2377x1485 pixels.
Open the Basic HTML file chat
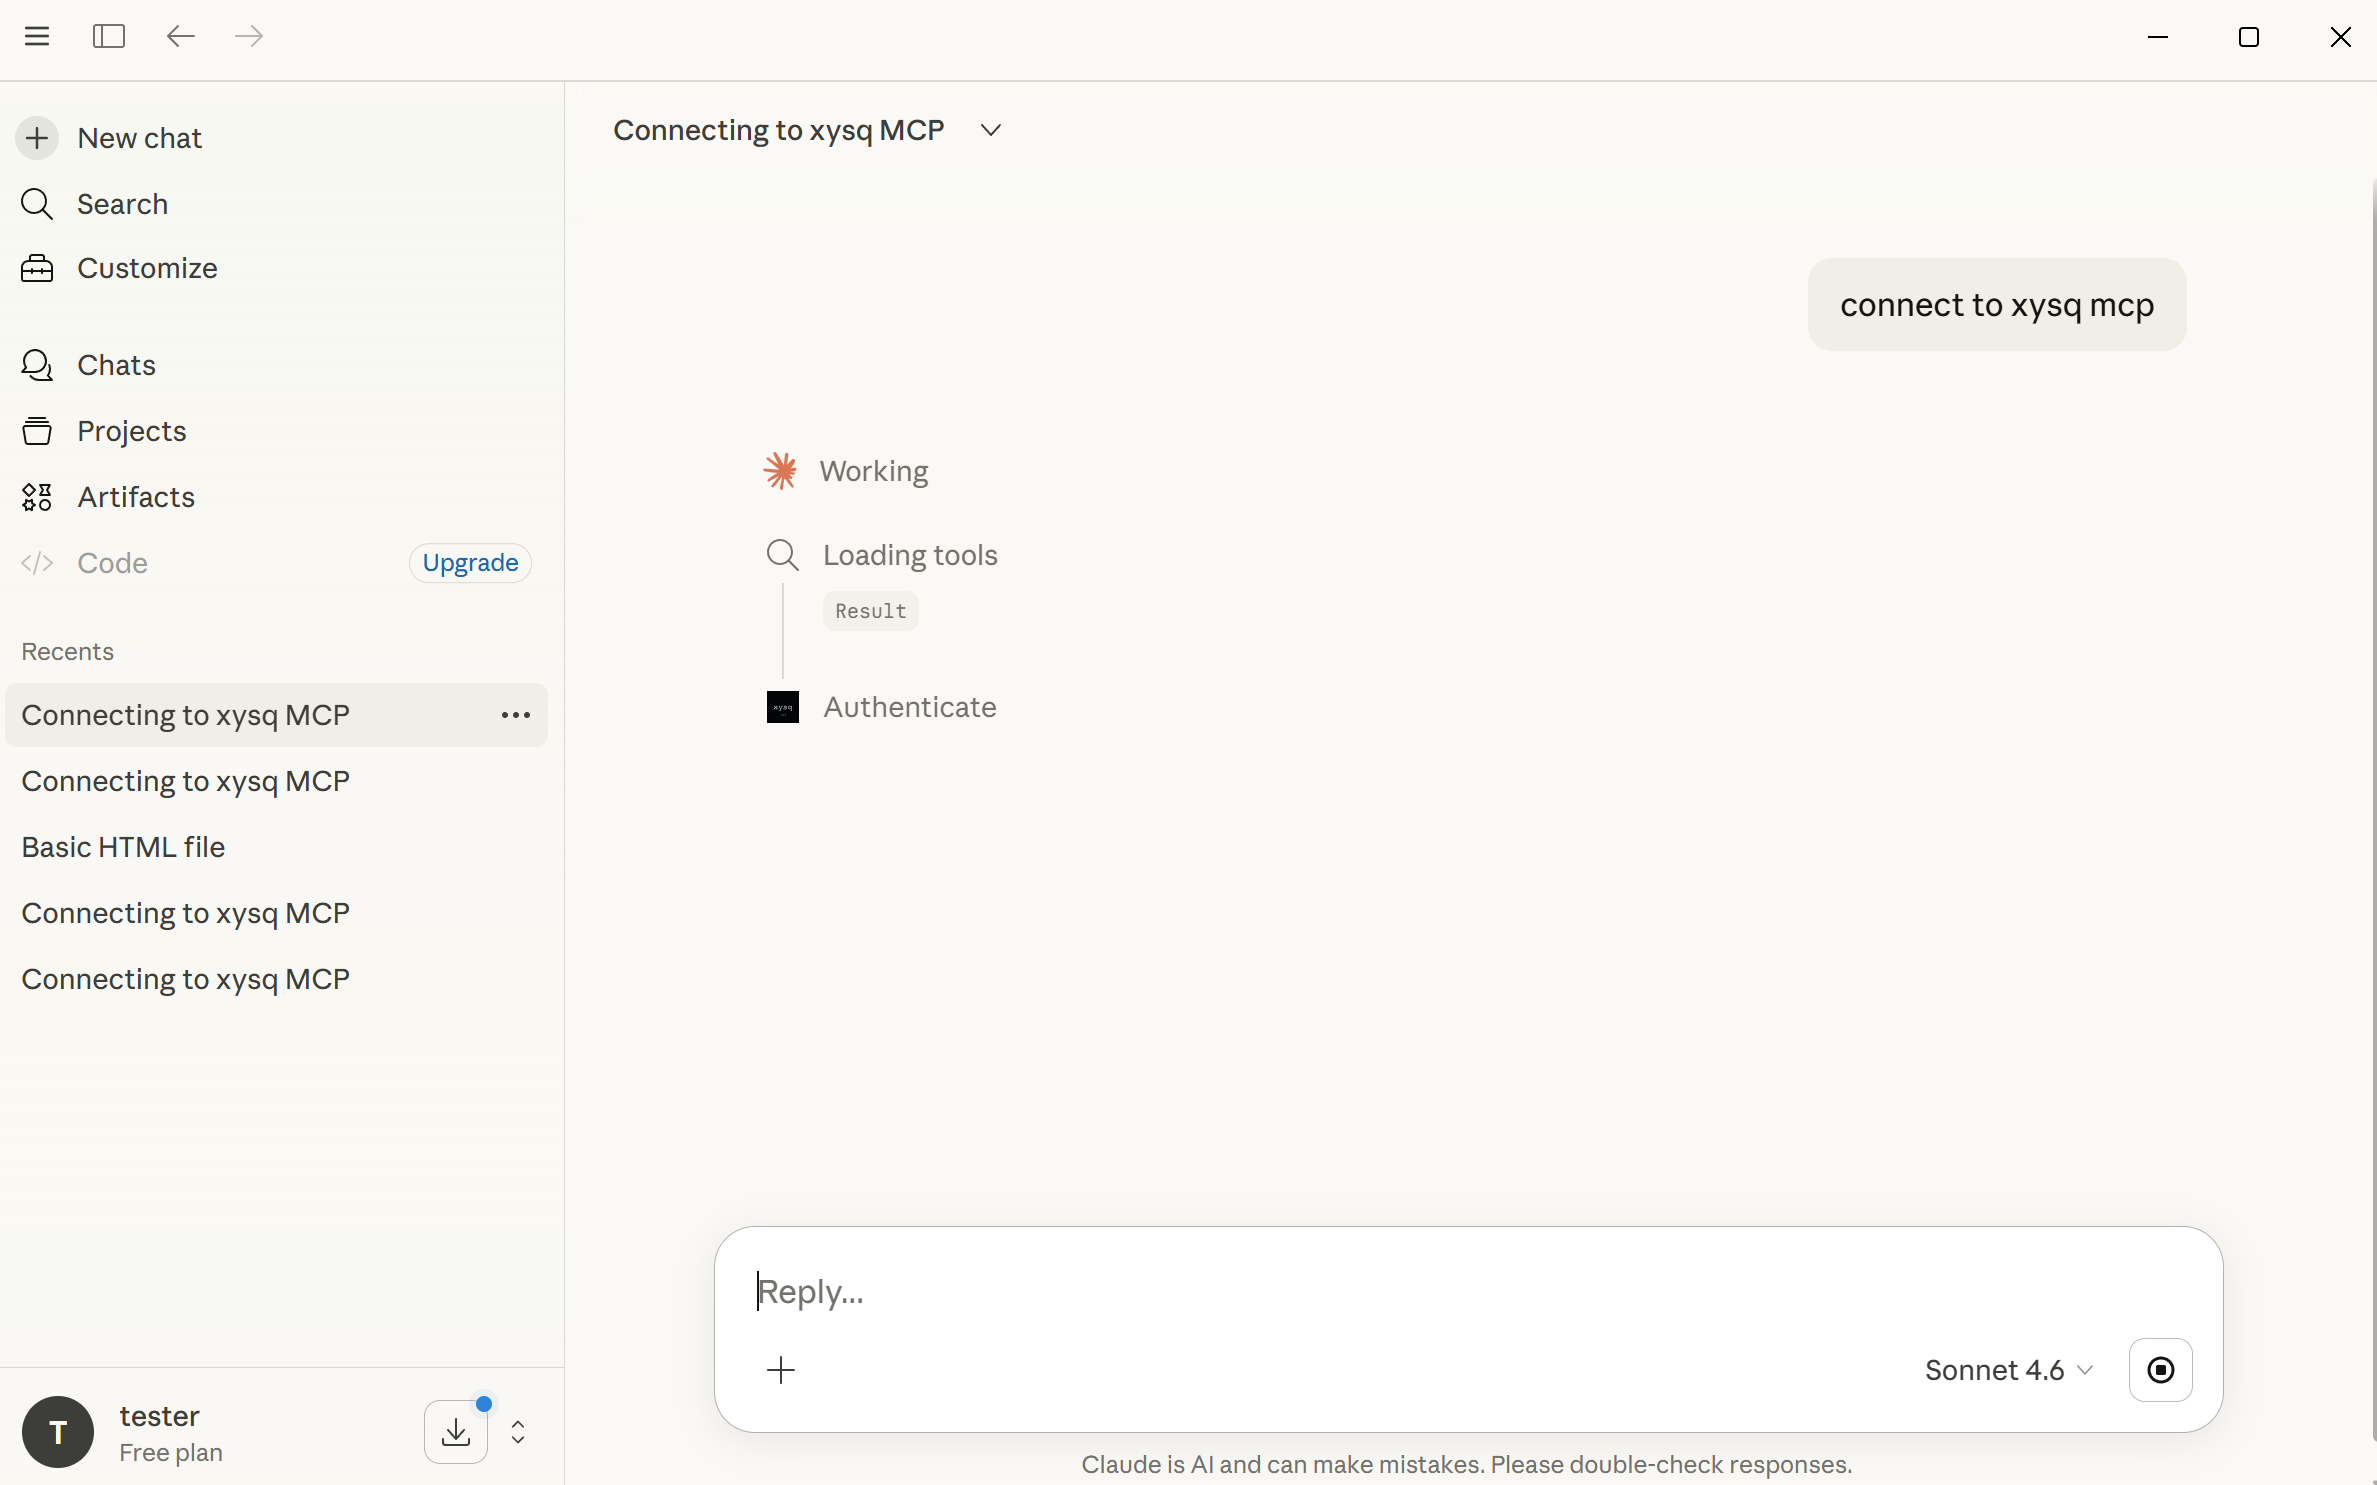tap(123, 847)
